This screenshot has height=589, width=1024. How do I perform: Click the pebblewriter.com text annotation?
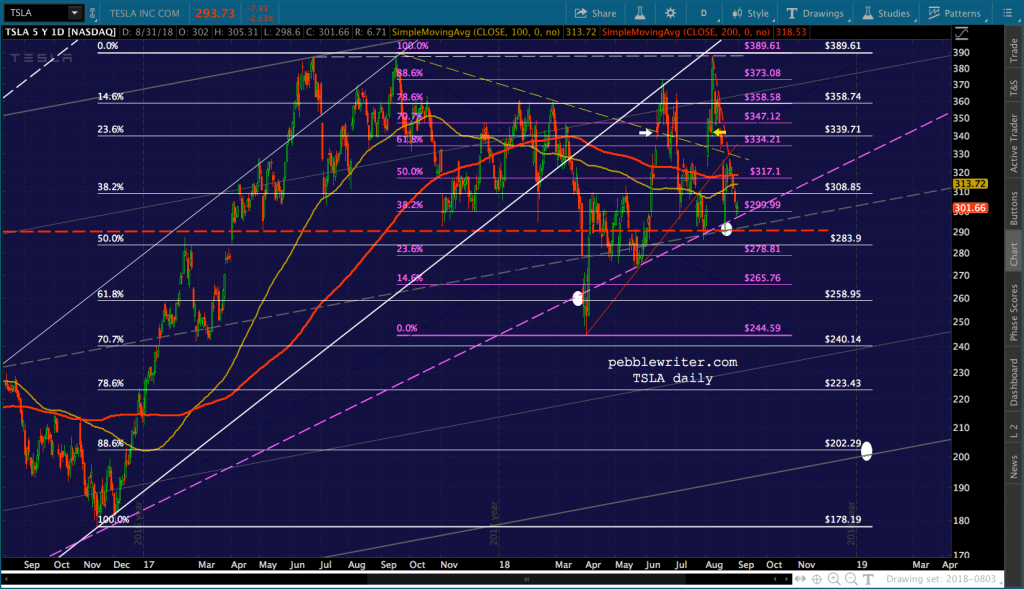(x=673, y=362)
